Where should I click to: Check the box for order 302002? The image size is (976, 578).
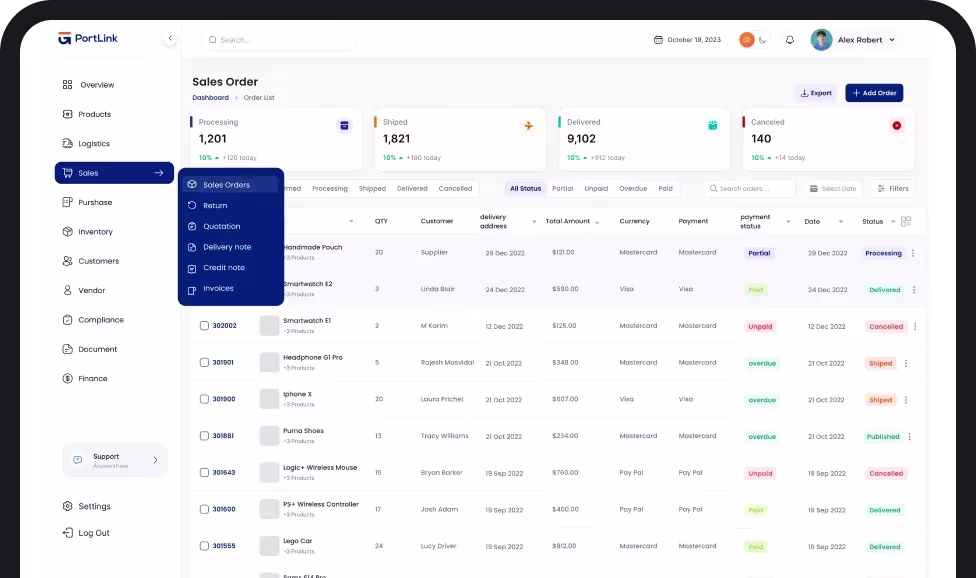[x=204, y=325]
